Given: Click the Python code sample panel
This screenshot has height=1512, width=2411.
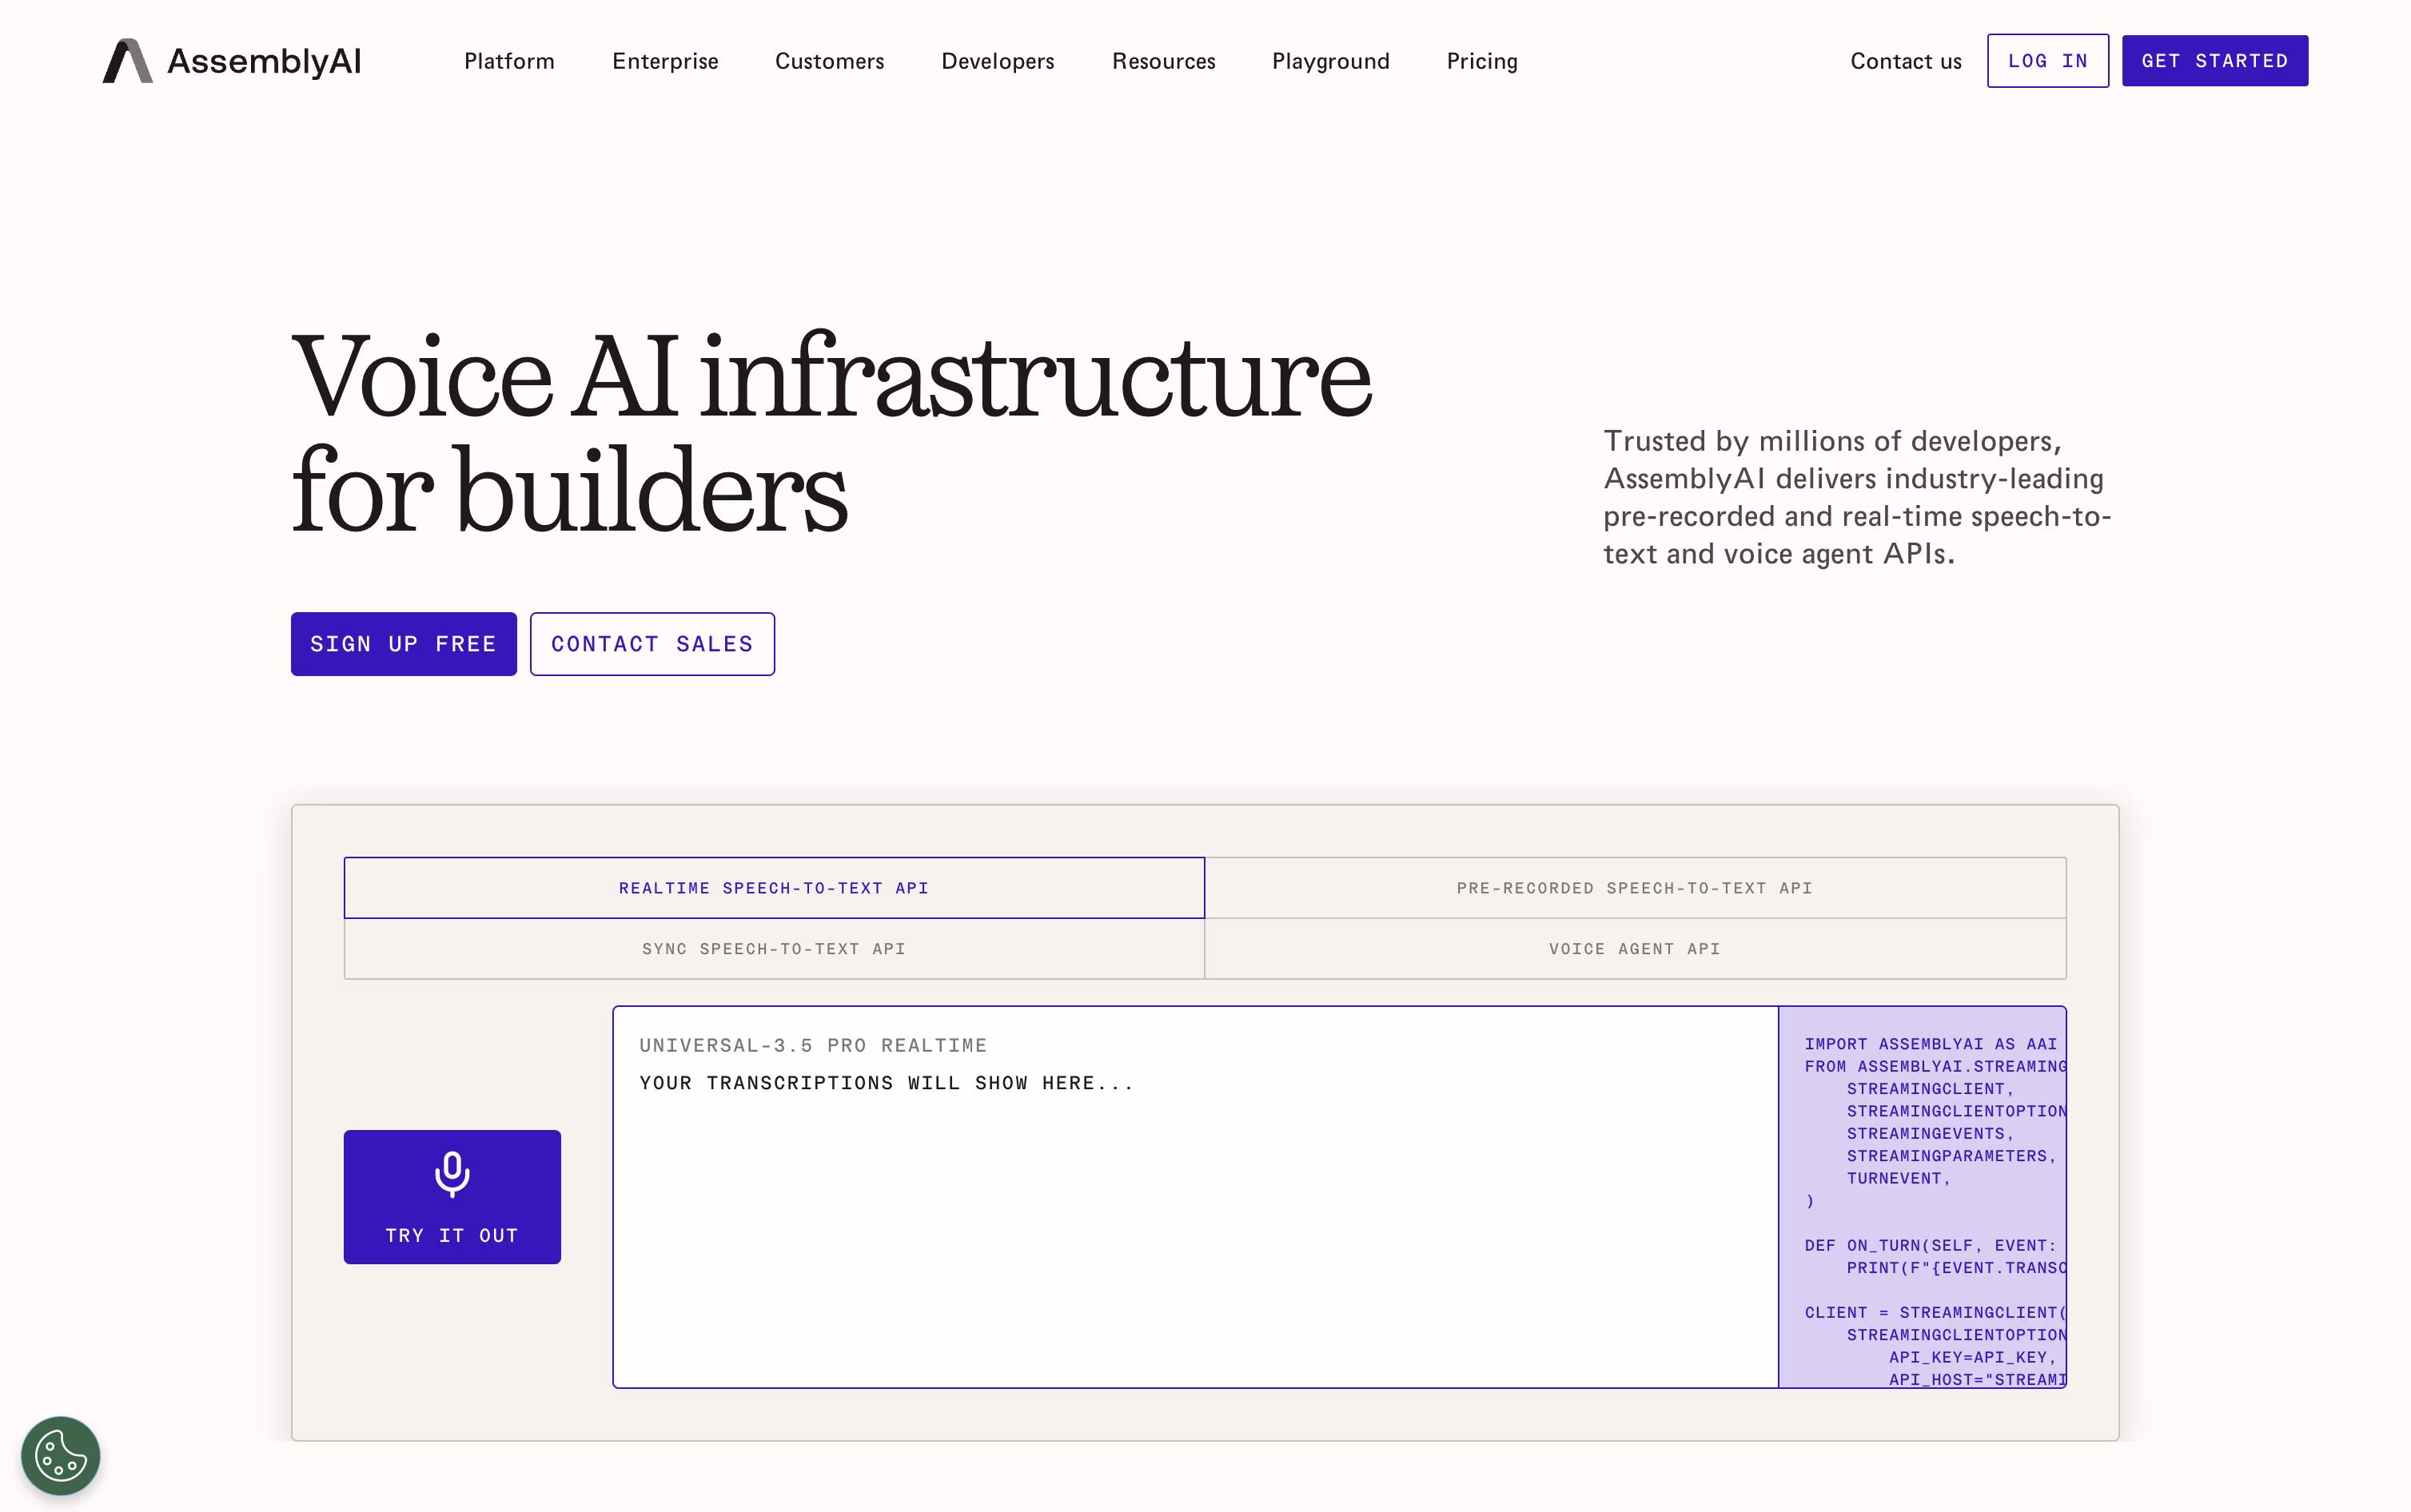Looking at the screenshot, I should [x=1922, y=1197].
